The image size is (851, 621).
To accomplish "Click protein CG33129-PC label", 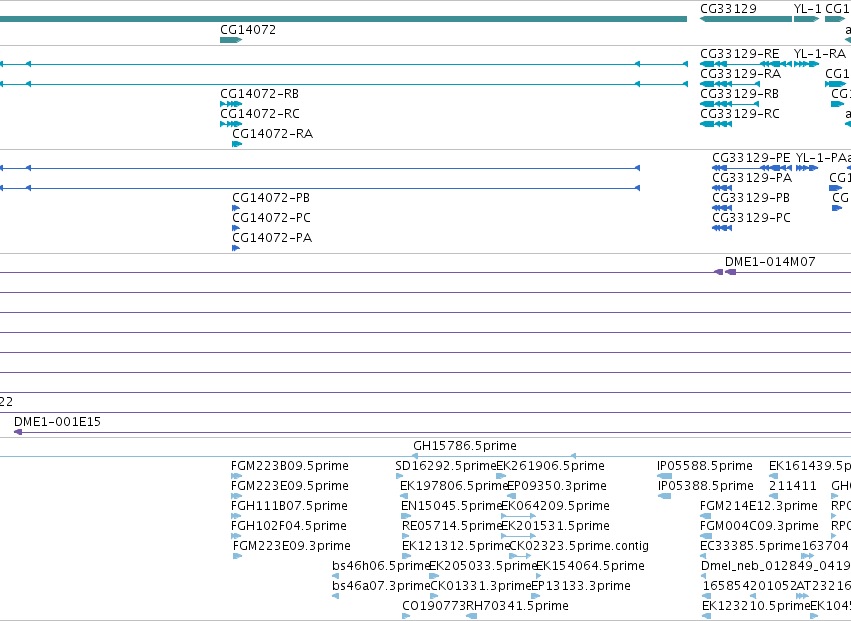I will point(751,218).
